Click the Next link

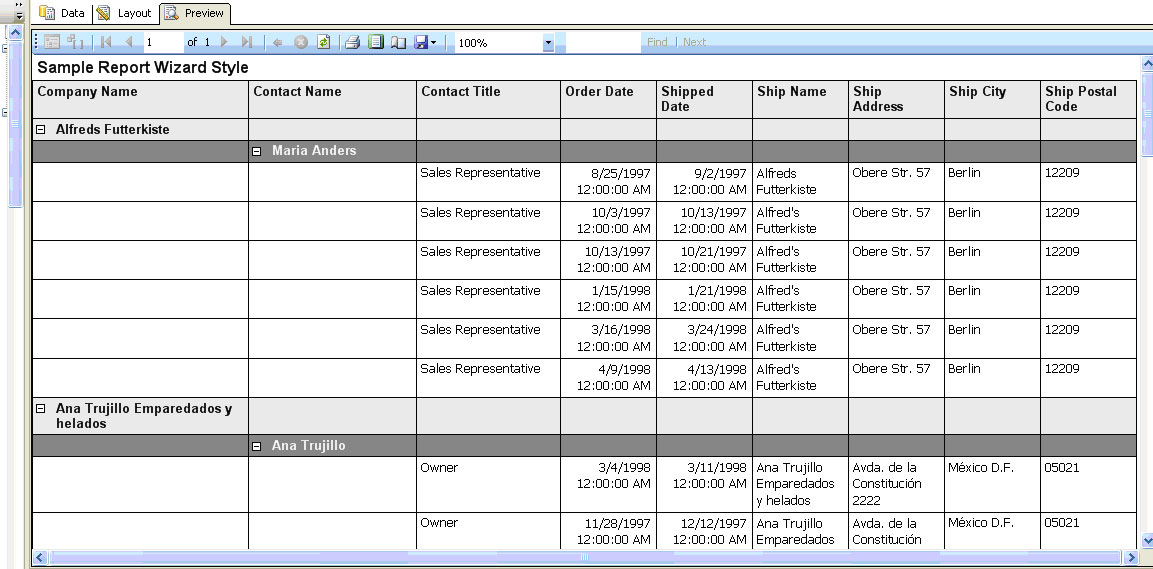point(694,42)
